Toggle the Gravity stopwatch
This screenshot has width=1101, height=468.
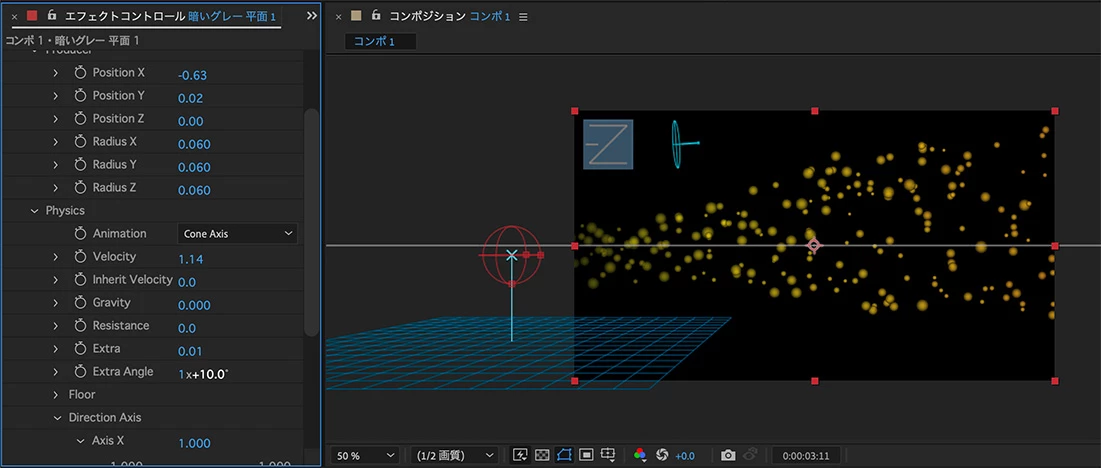(x=80, y=302)
